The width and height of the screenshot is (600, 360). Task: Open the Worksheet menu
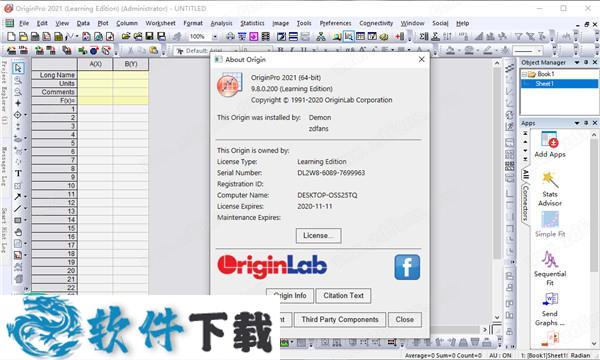[x=160, y=23]
